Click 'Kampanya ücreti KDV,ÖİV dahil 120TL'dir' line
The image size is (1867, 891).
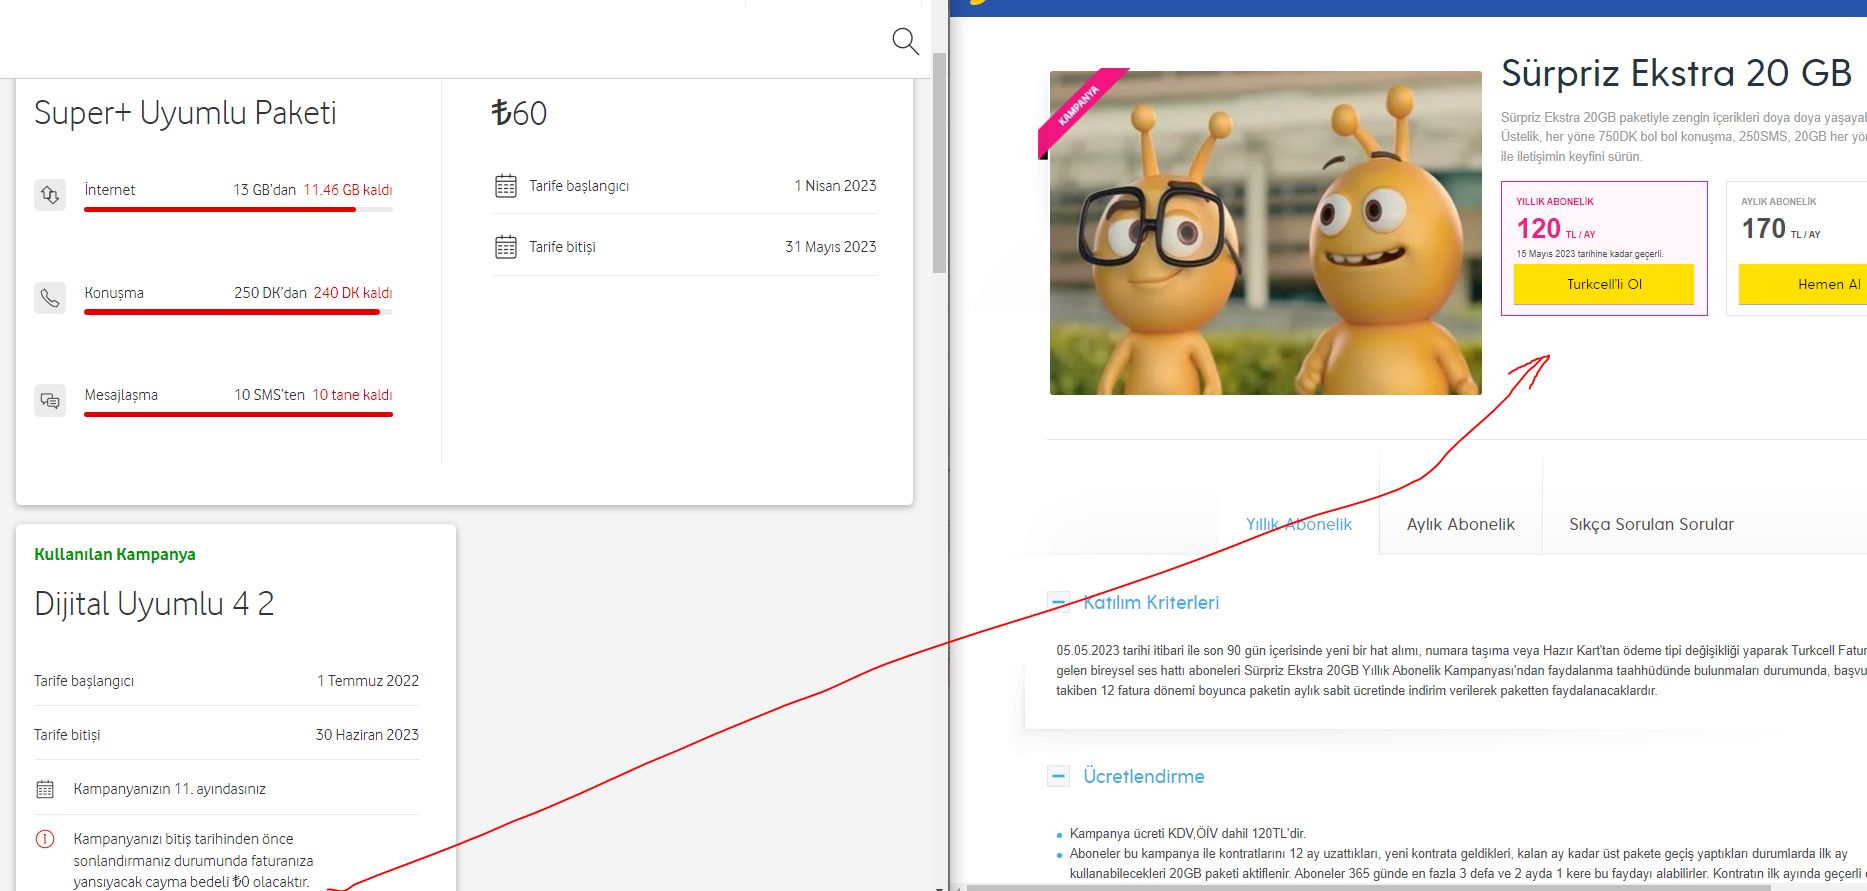coord(1188,833)
